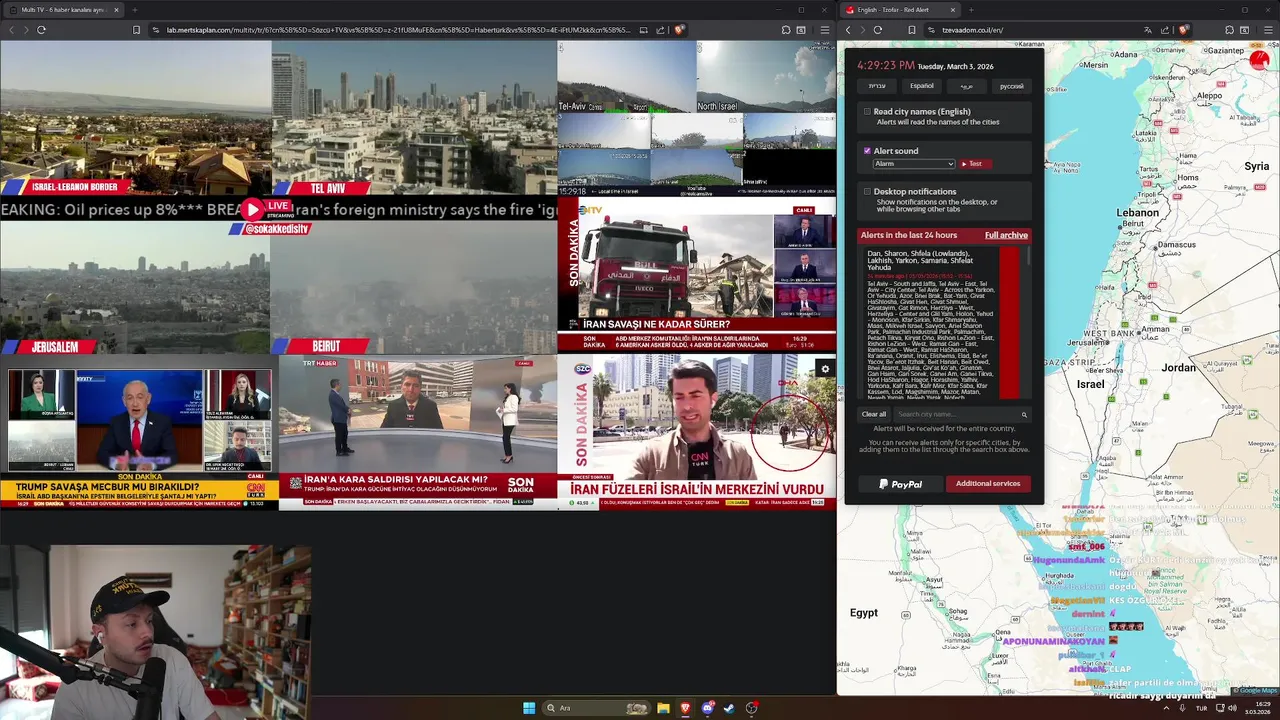Viewport: 1280px width, 720px height.
Task: Select the Beirut camera feed
Action: (x=413, y=287)
